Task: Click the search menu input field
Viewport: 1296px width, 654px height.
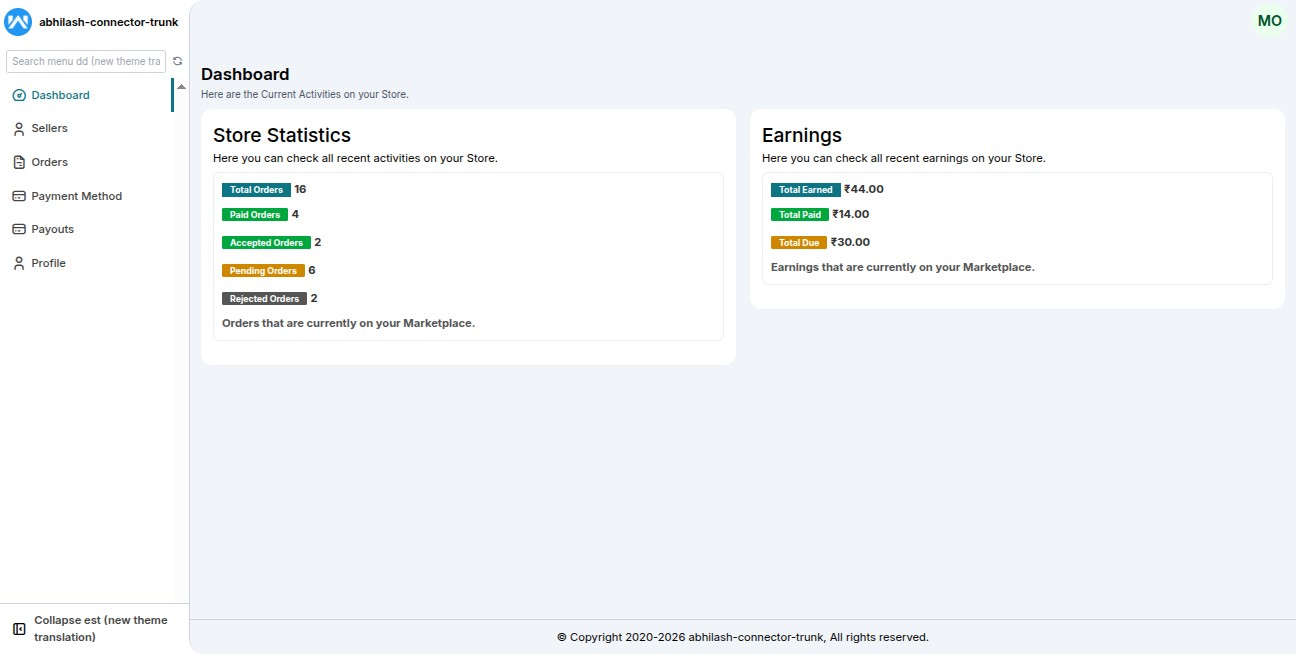Action: pyautogui.click(x=86, y=61)
